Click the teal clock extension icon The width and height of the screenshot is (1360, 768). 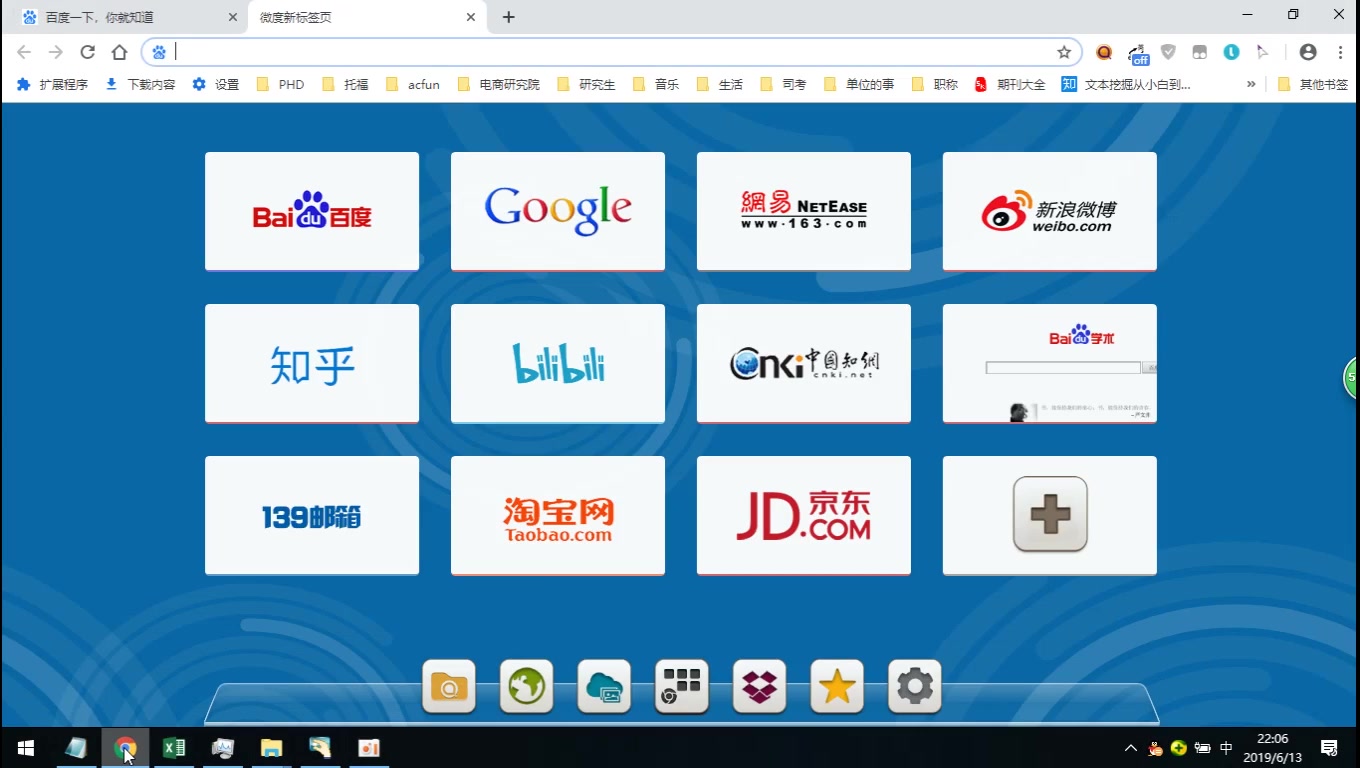(x=1232, y=52)
